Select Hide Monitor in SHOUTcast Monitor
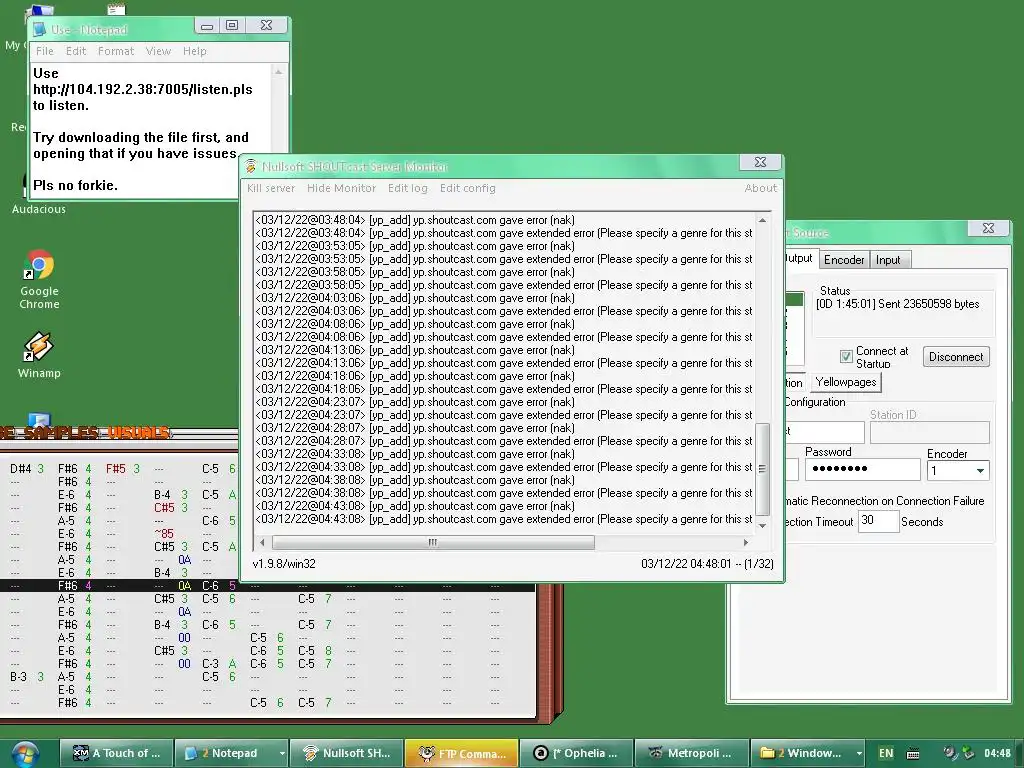The width and height of the screenshot is (1024, 768). 342,188
